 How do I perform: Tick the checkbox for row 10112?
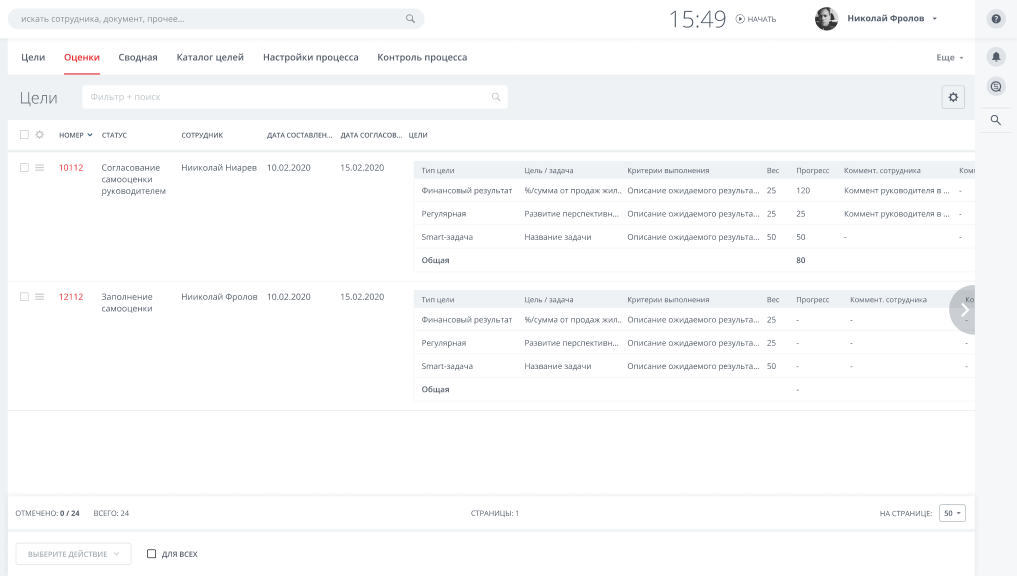tap(24, 168)
